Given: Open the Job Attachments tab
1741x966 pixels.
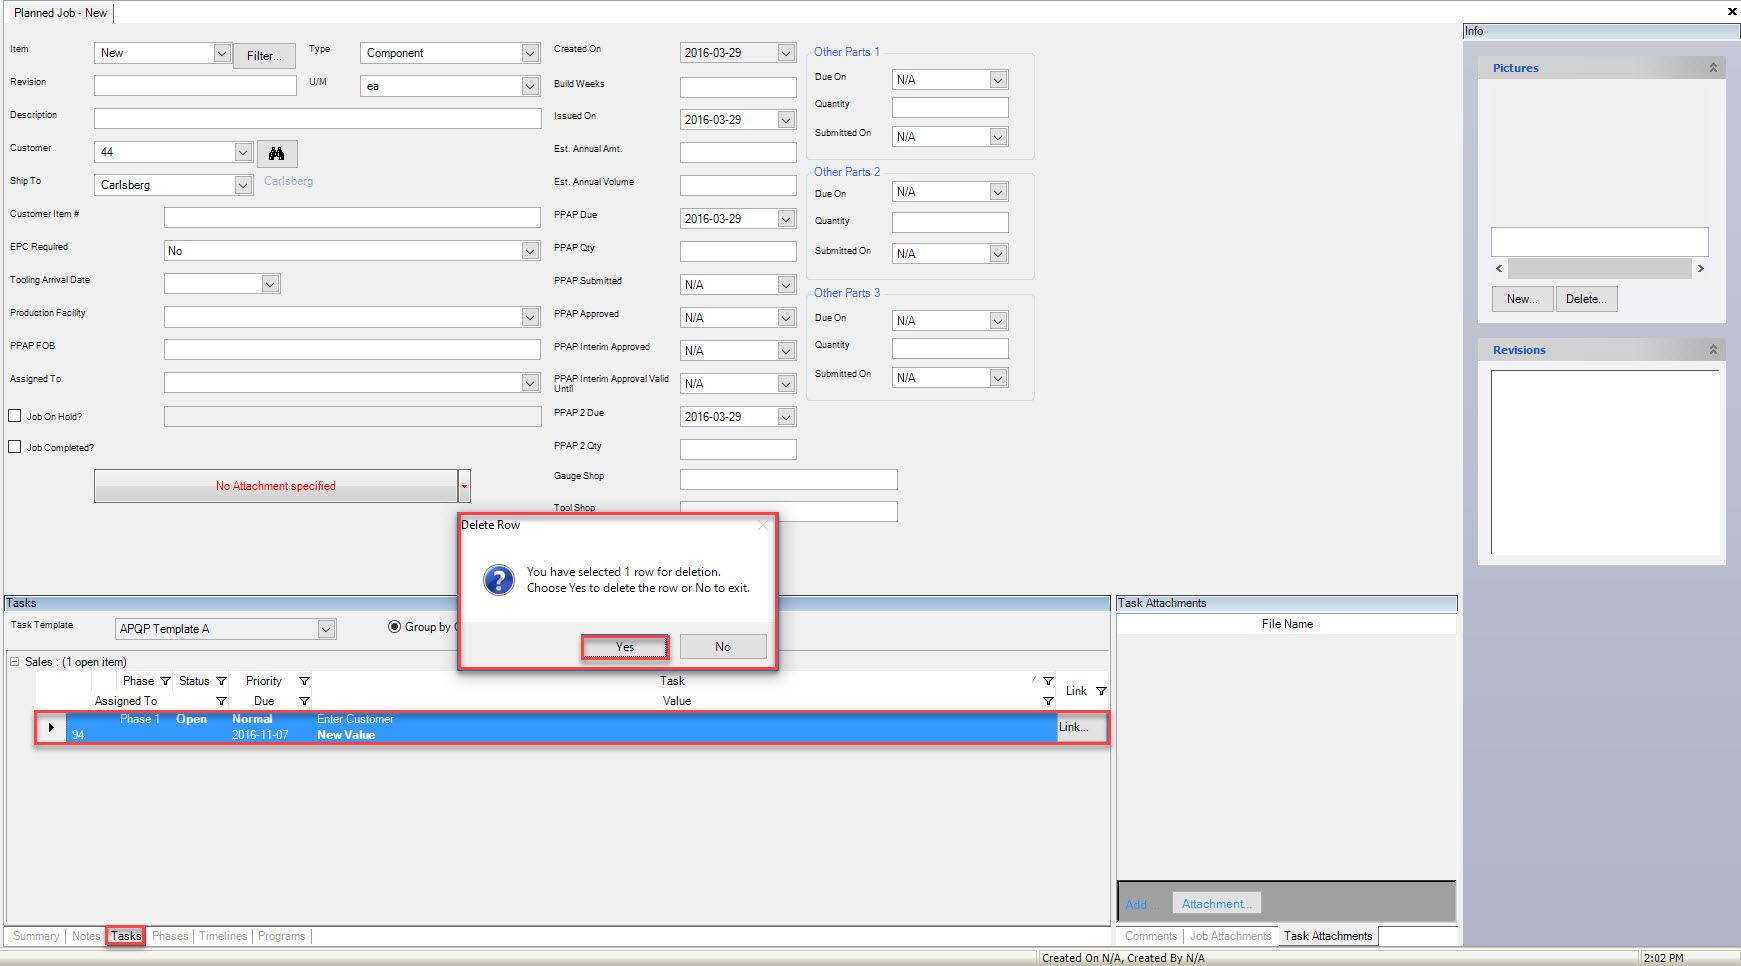Looking at the screenshot, I should 1230,936.
